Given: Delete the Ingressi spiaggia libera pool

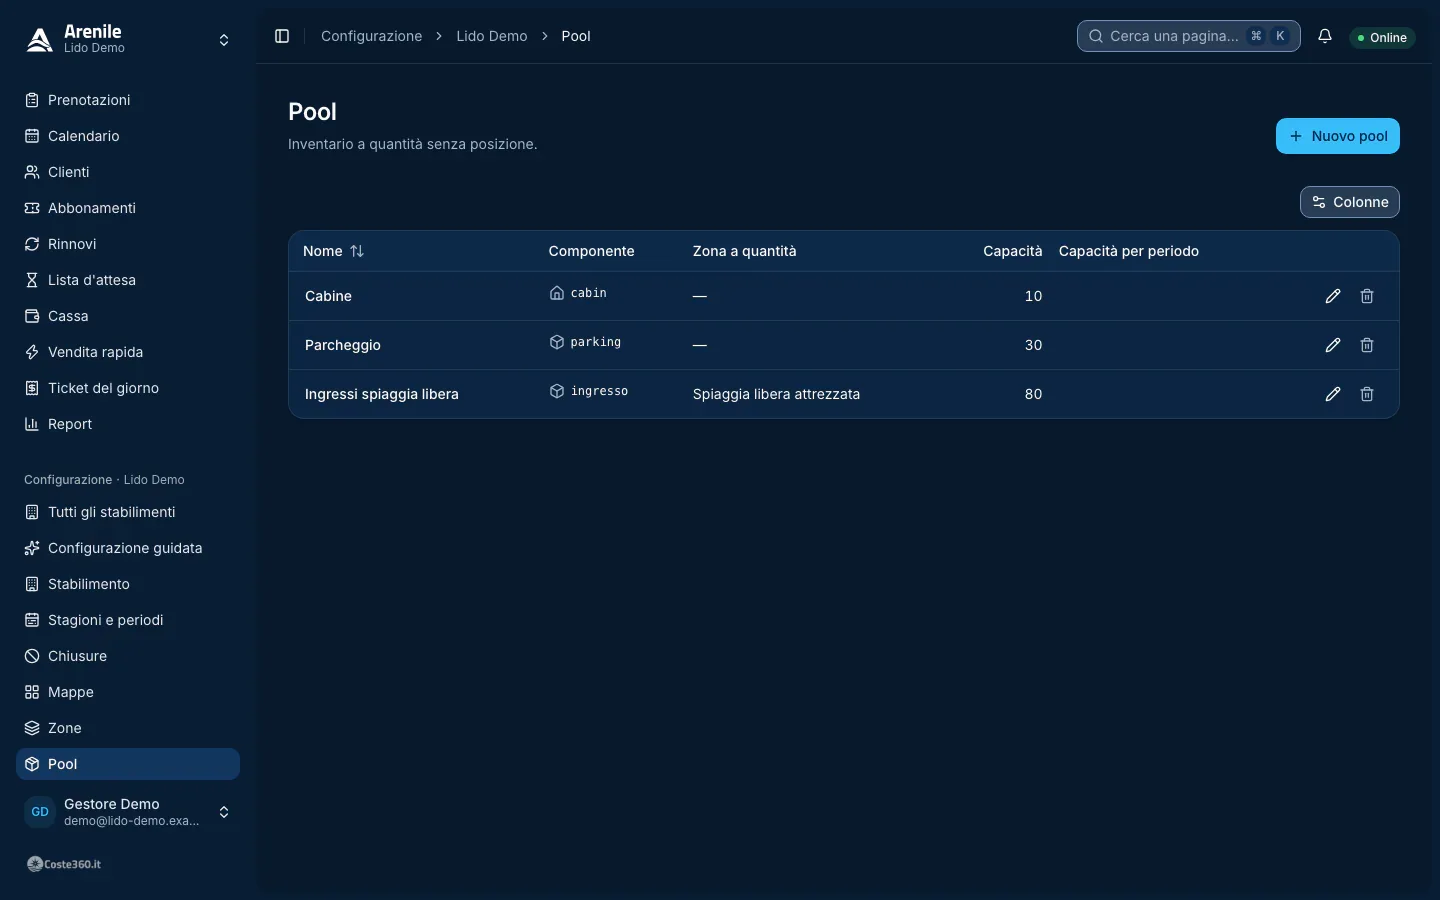Looking at the screenshot, I should pyautogui.click(x=1367, y=394).
